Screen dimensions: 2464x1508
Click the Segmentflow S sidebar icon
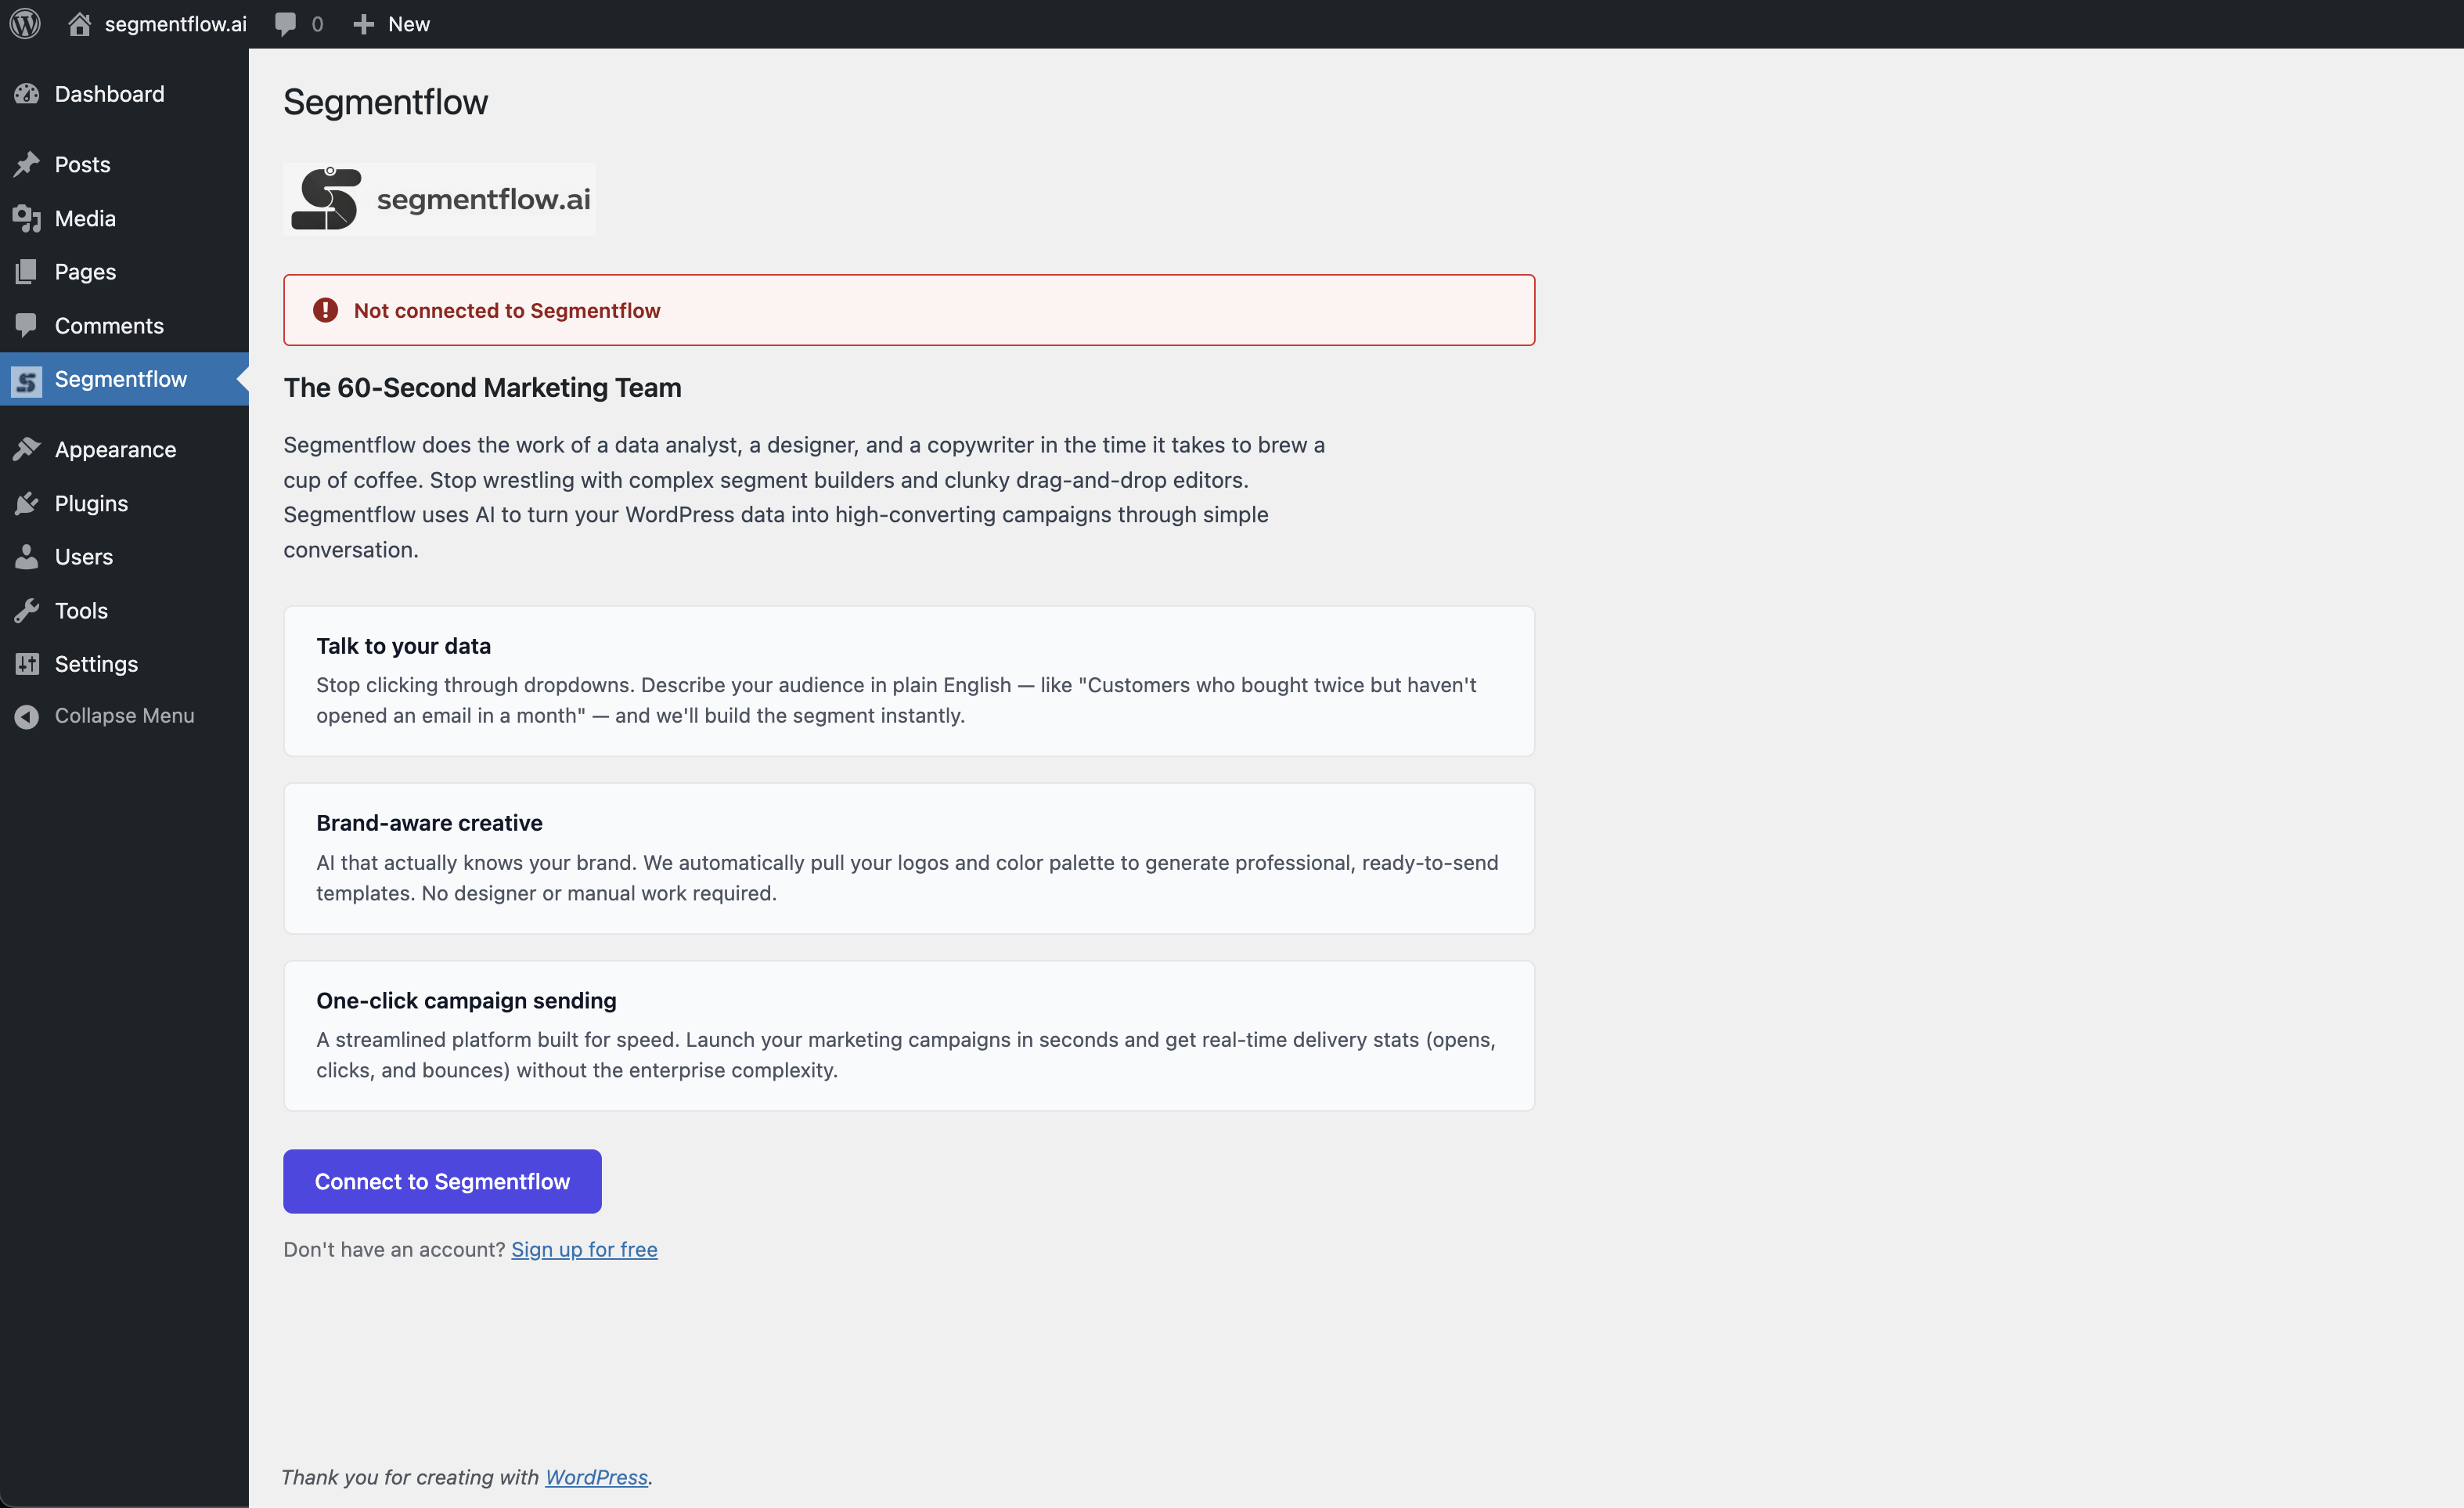coord(27,380)
